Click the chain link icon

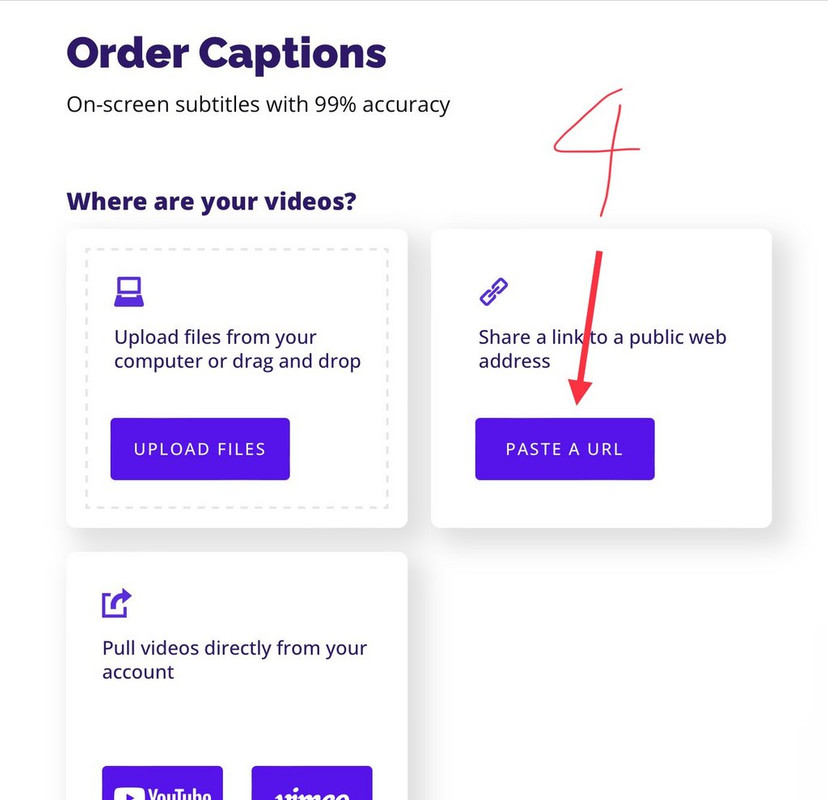pos(494,291)
